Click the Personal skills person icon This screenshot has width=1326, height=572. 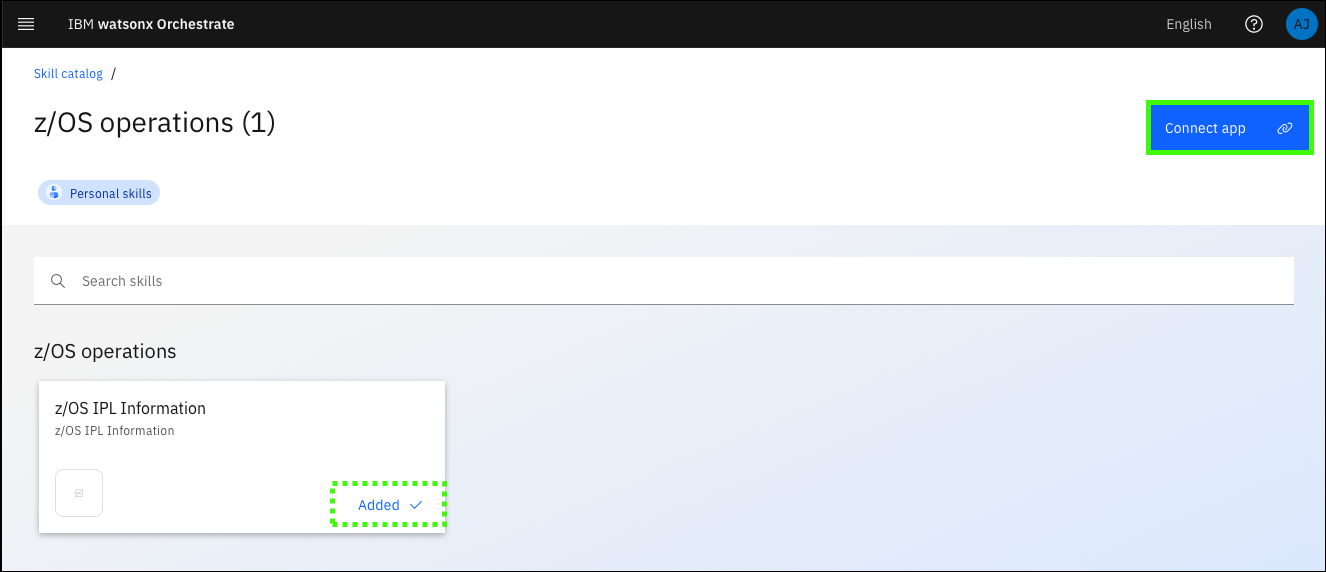click(x=54, y=193)
